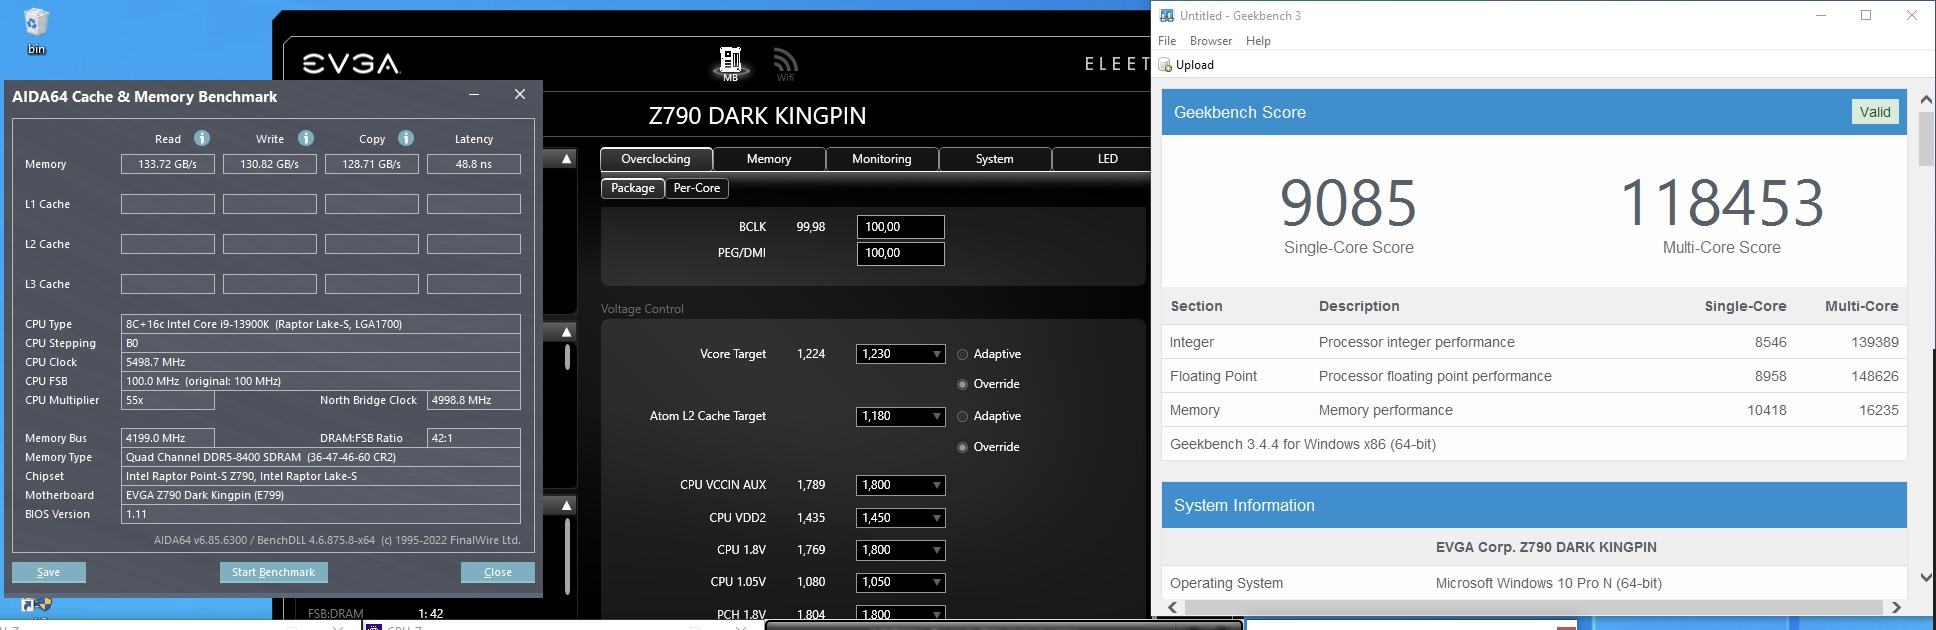This screenshot has height=630, width=1936.
Task: Click the Memory Type DDR5-8400 field
Action: tap(321, 457)
